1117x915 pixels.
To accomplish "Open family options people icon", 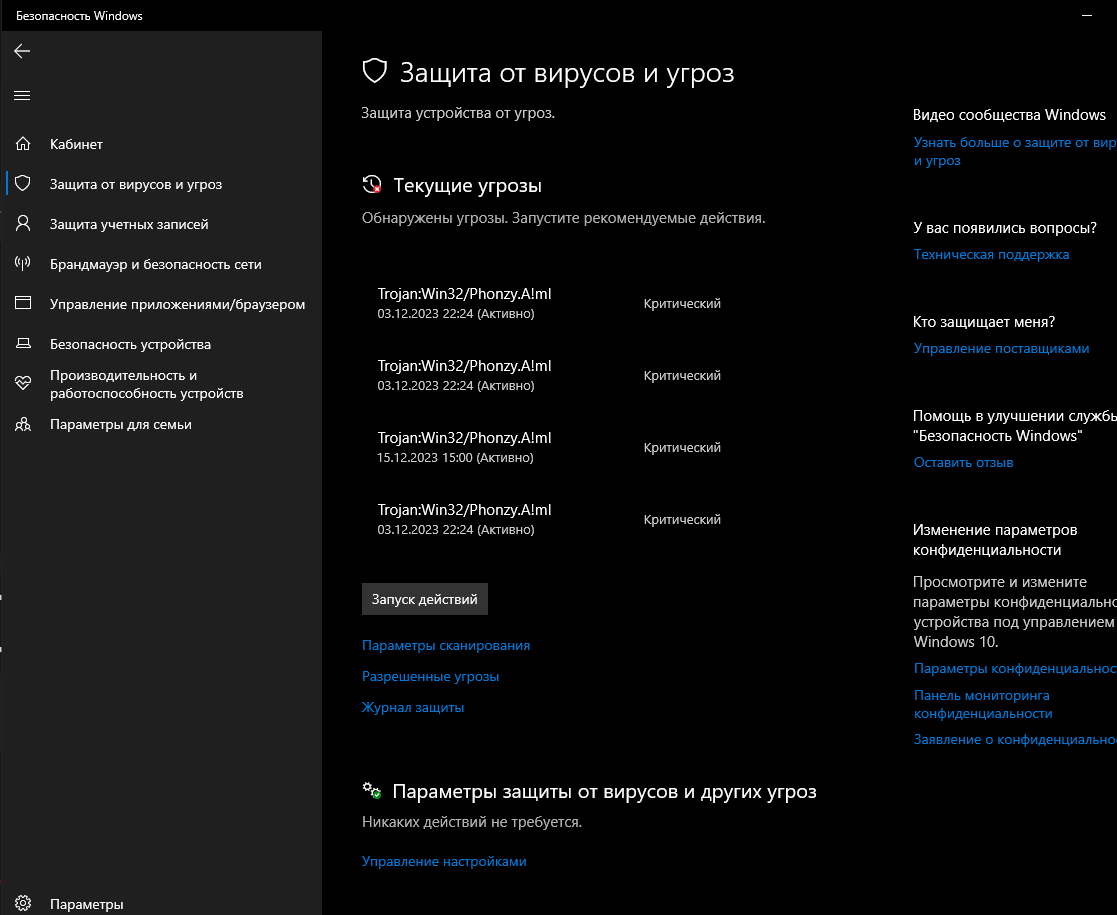I will [x=23, y=424].
